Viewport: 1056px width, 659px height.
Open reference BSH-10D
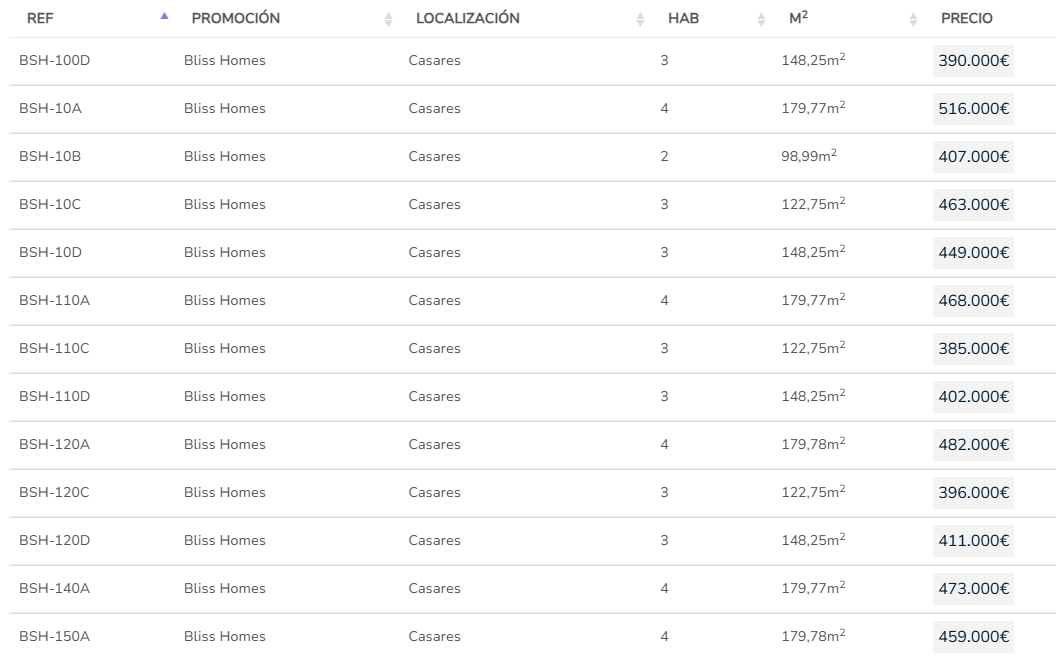(x=50, y=253)
